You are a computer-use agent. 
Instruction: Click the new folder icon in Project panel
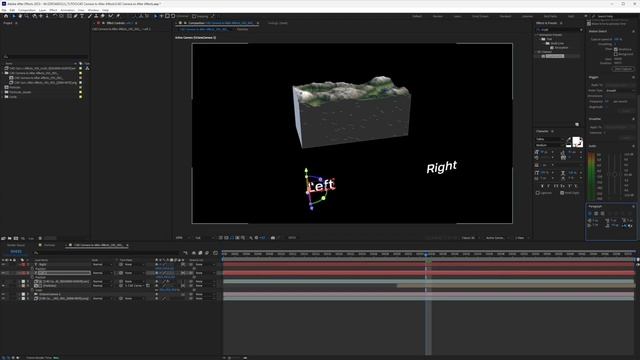click(9, 238)
